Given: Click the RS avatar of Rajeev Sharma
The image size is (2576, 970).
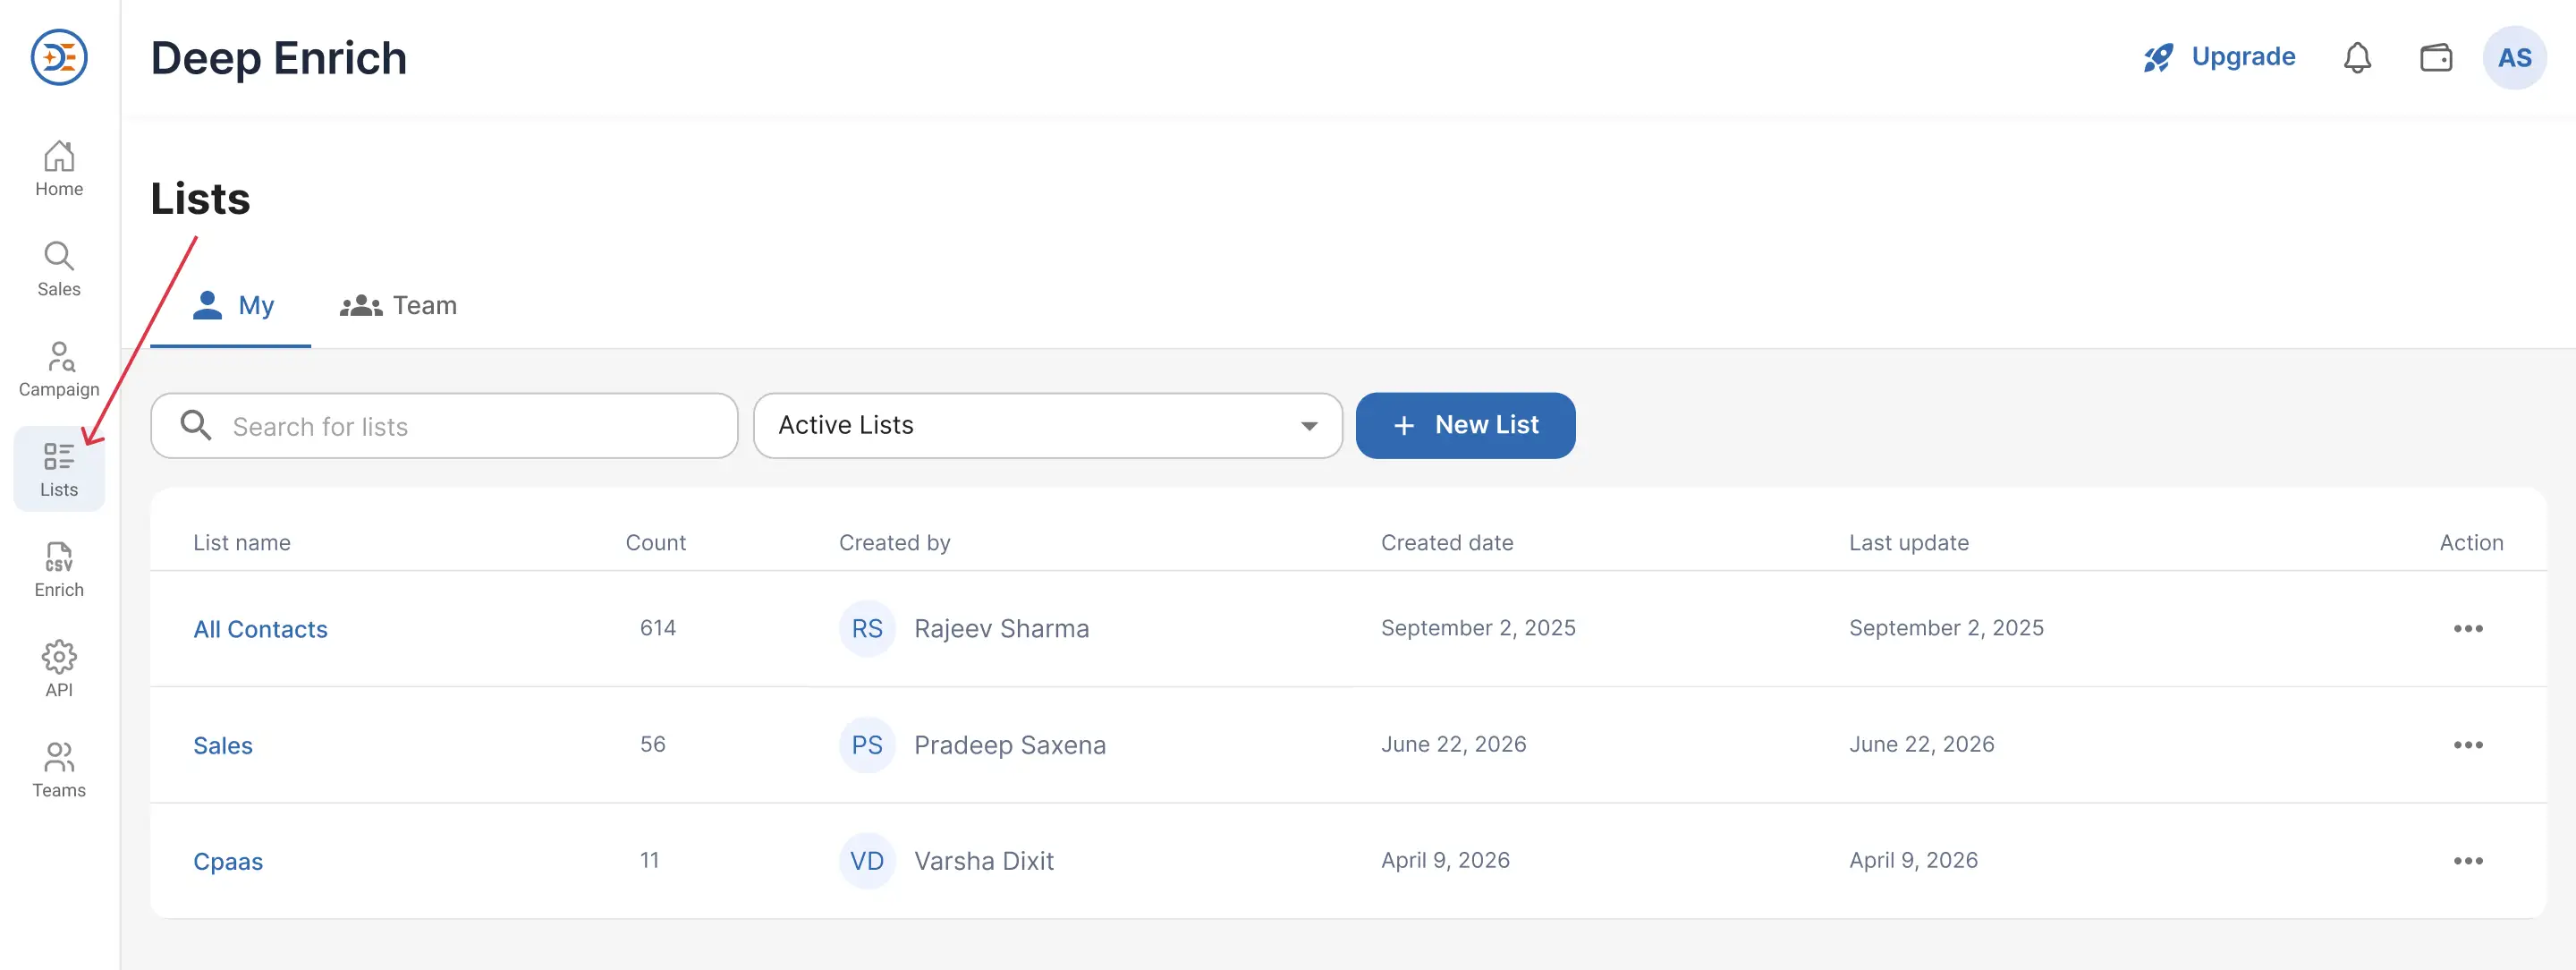Looking at the screenshot, I should coord(867,629).
